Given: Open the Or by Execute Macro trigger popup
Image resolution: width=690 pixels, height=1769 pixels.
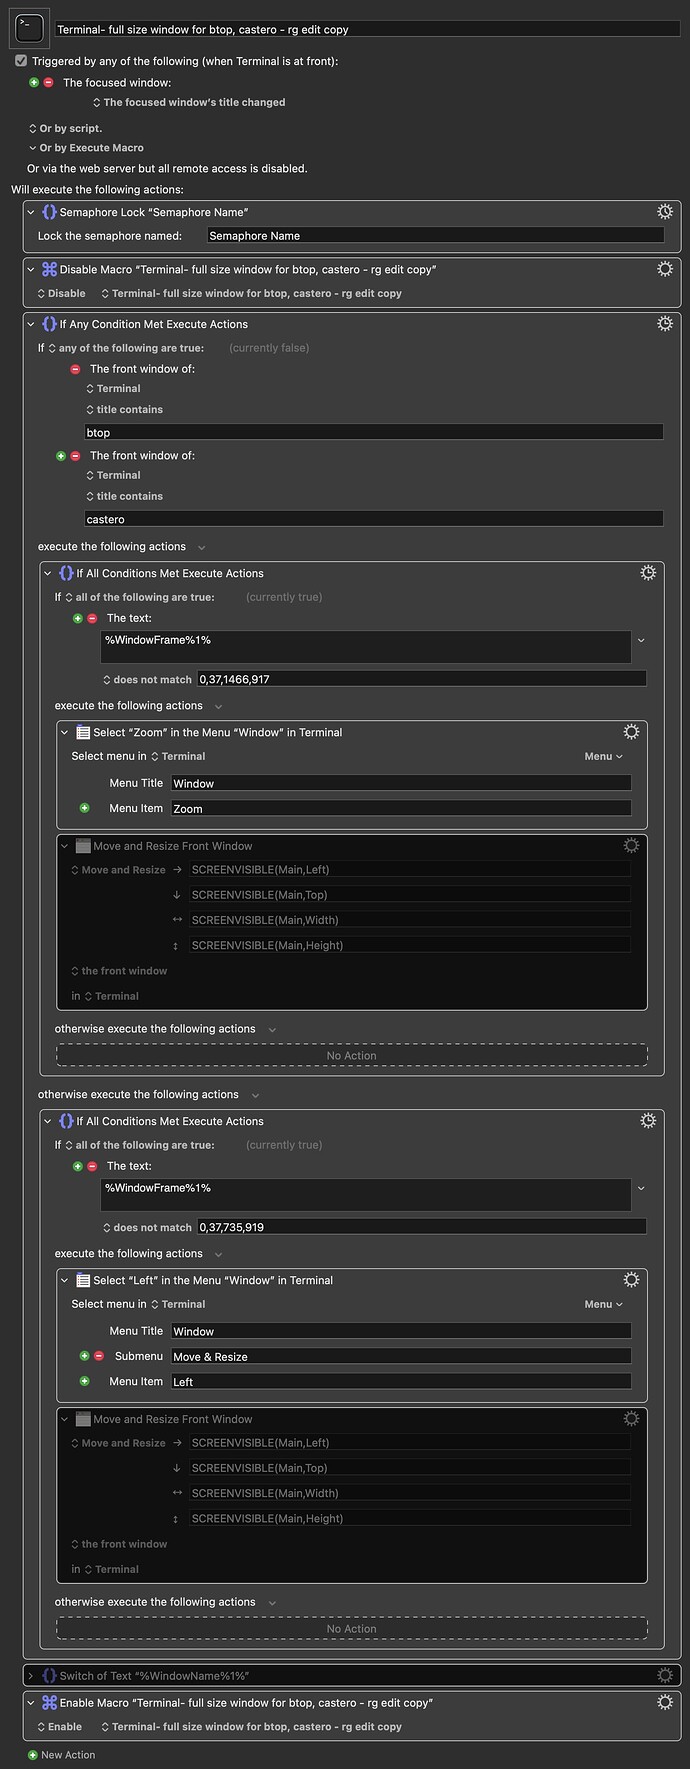Looking at the screenshot, I should coord(86,148).
